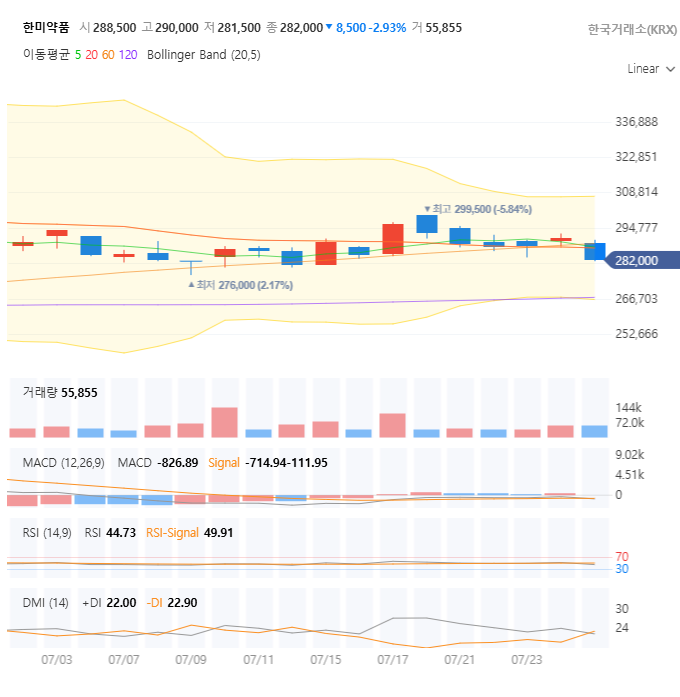
Task: Click the last blue candle on the right
Action: pos(595,252)
